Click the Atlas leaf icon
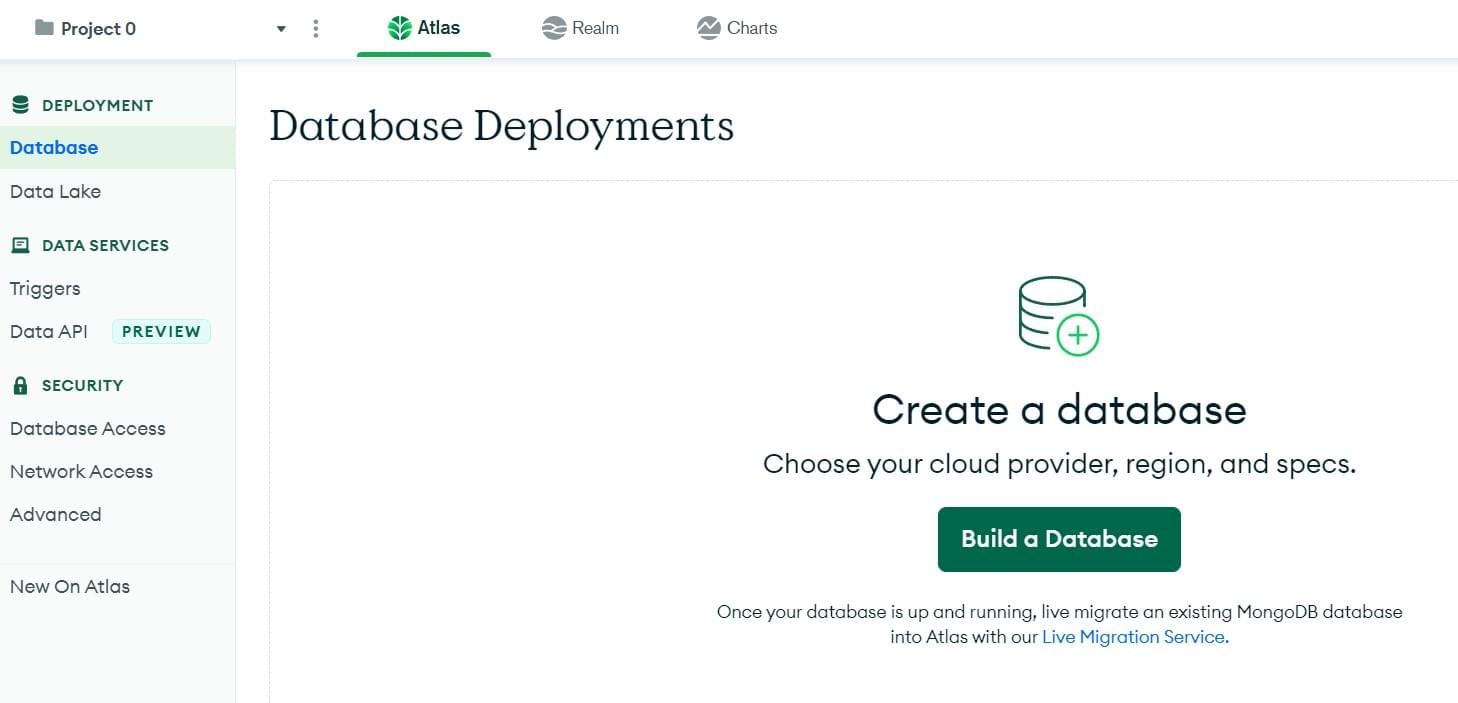The width and height of the screenshot is (1458, 703). [x=400, y=28]
